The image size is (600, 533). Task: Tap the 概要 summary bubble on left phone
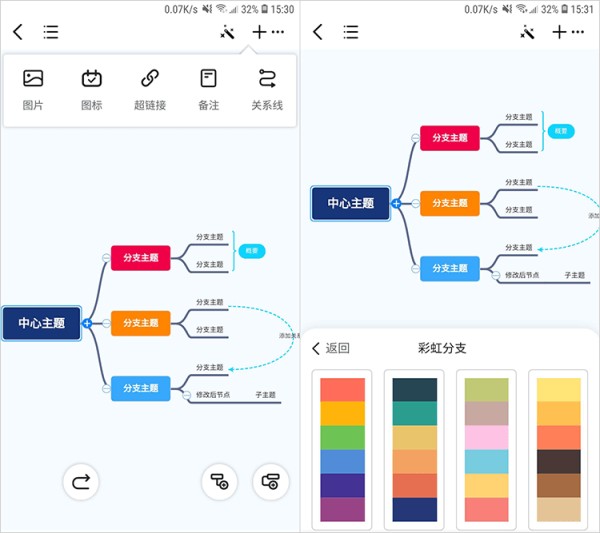(252, 251)
